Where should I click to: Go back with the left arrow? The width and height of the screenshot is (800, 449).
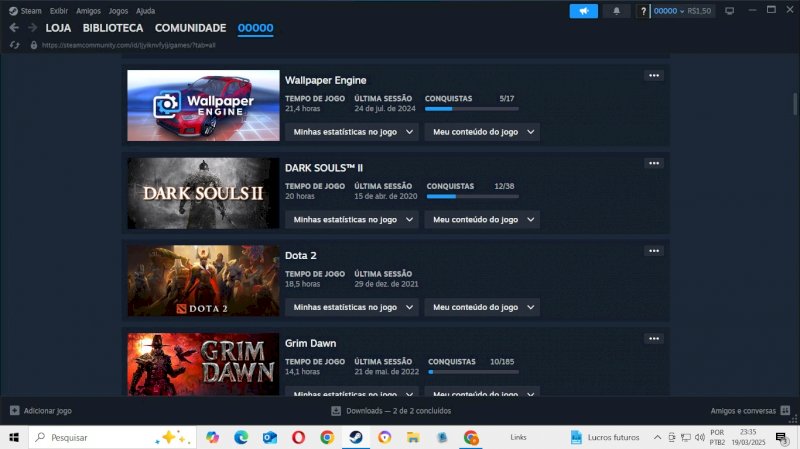pos(14,28)
